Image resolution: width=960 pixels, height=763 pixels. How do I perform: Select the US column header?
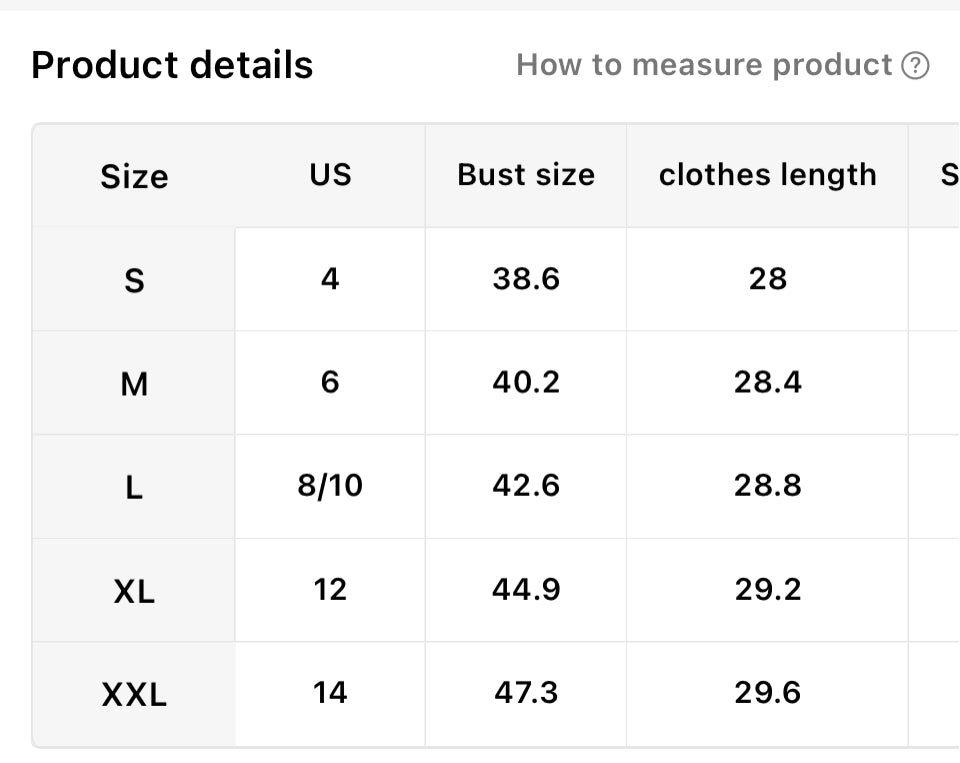330,175
